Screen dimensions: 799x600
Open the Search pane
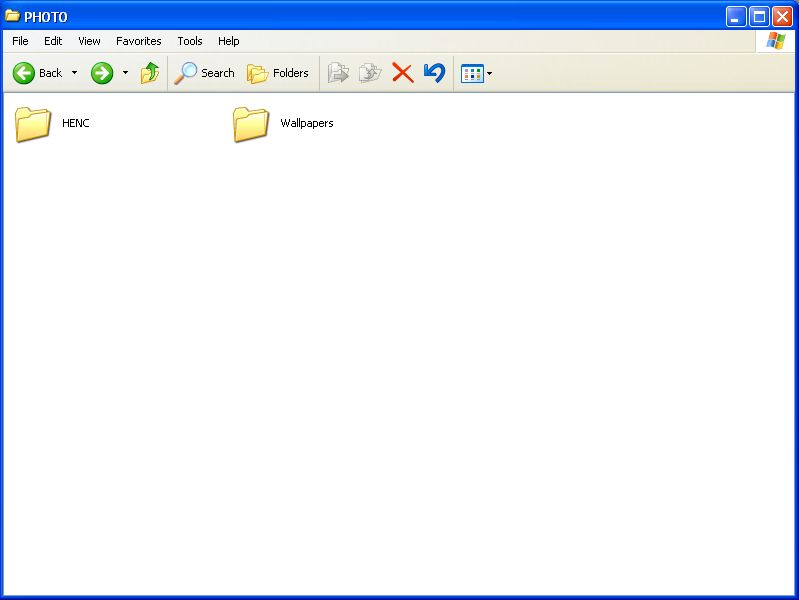(204, 73)
